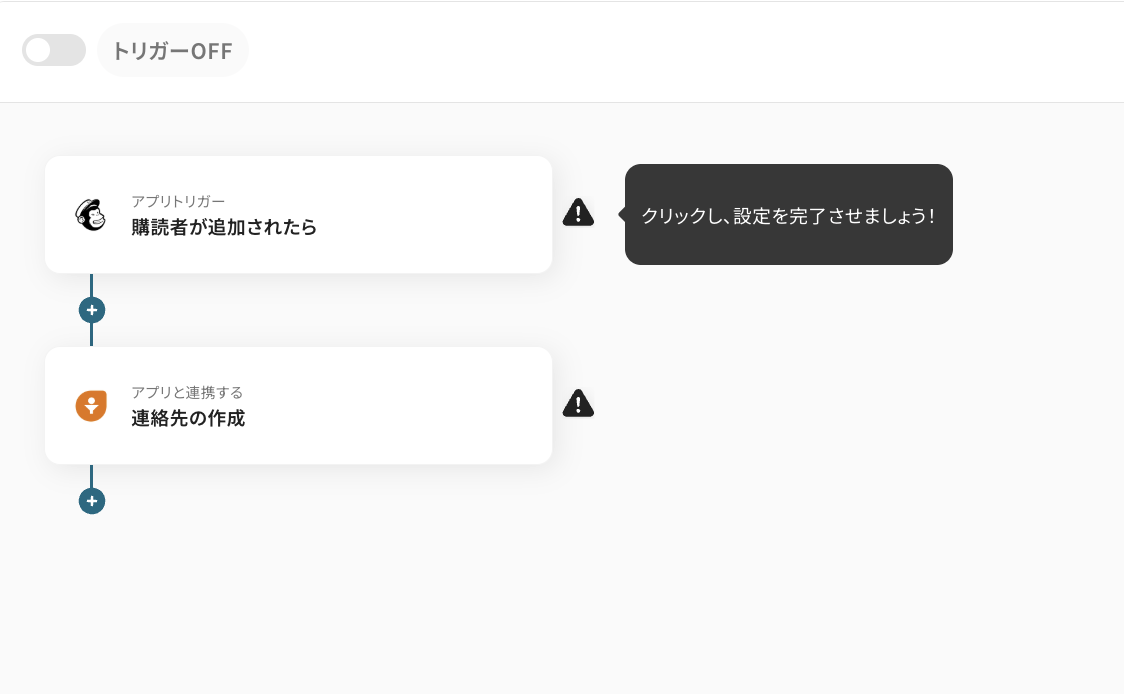
Task: Click the orange contact app icon
Action: pyautogui.click(x=91, y=405)
